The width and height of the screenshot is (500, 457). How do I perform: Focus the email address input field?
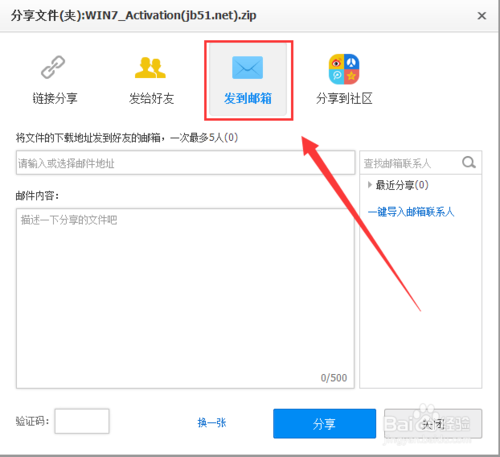click(185, 163)
